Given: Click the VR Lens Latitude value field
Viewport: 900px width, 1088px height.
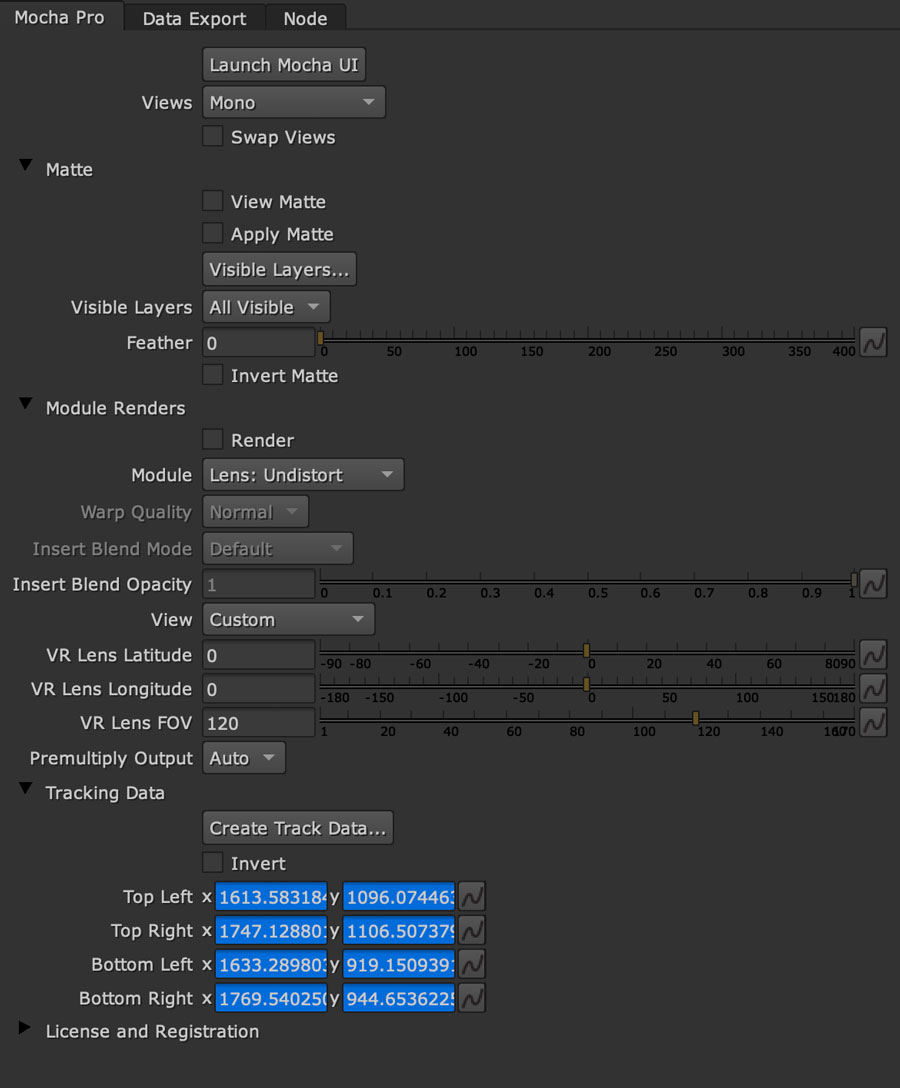Looking at the screenshot, I should pos(259,655).
